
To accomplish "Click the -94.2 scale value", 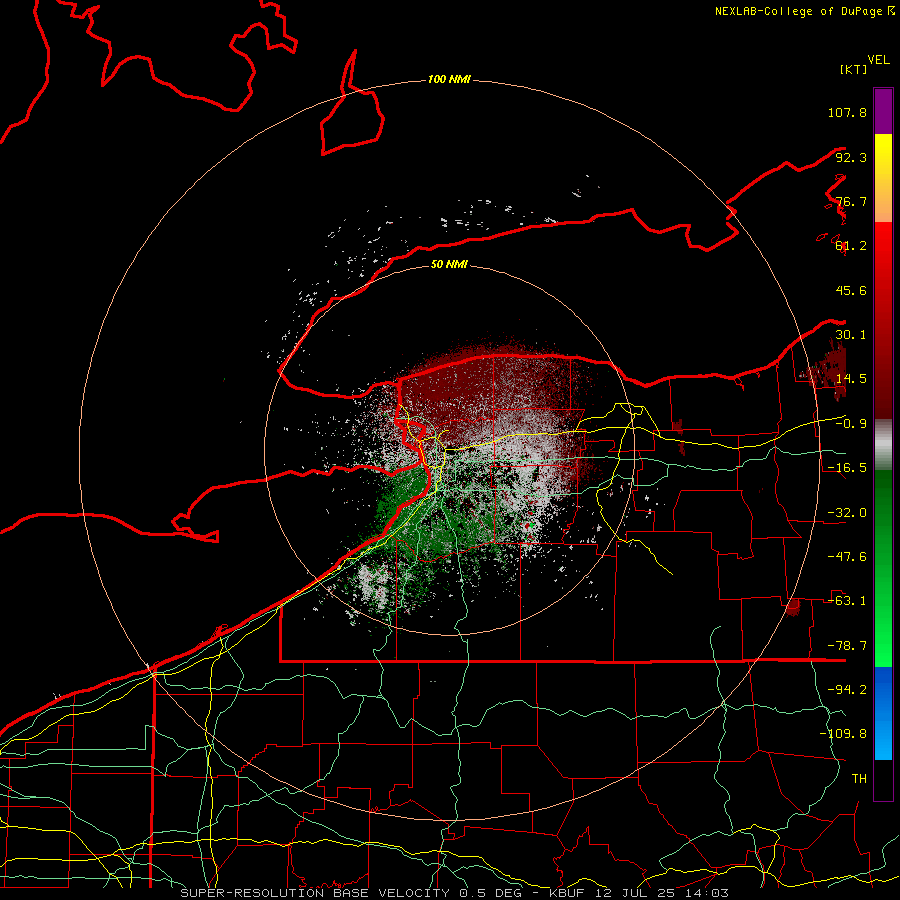I will (847, 690).
